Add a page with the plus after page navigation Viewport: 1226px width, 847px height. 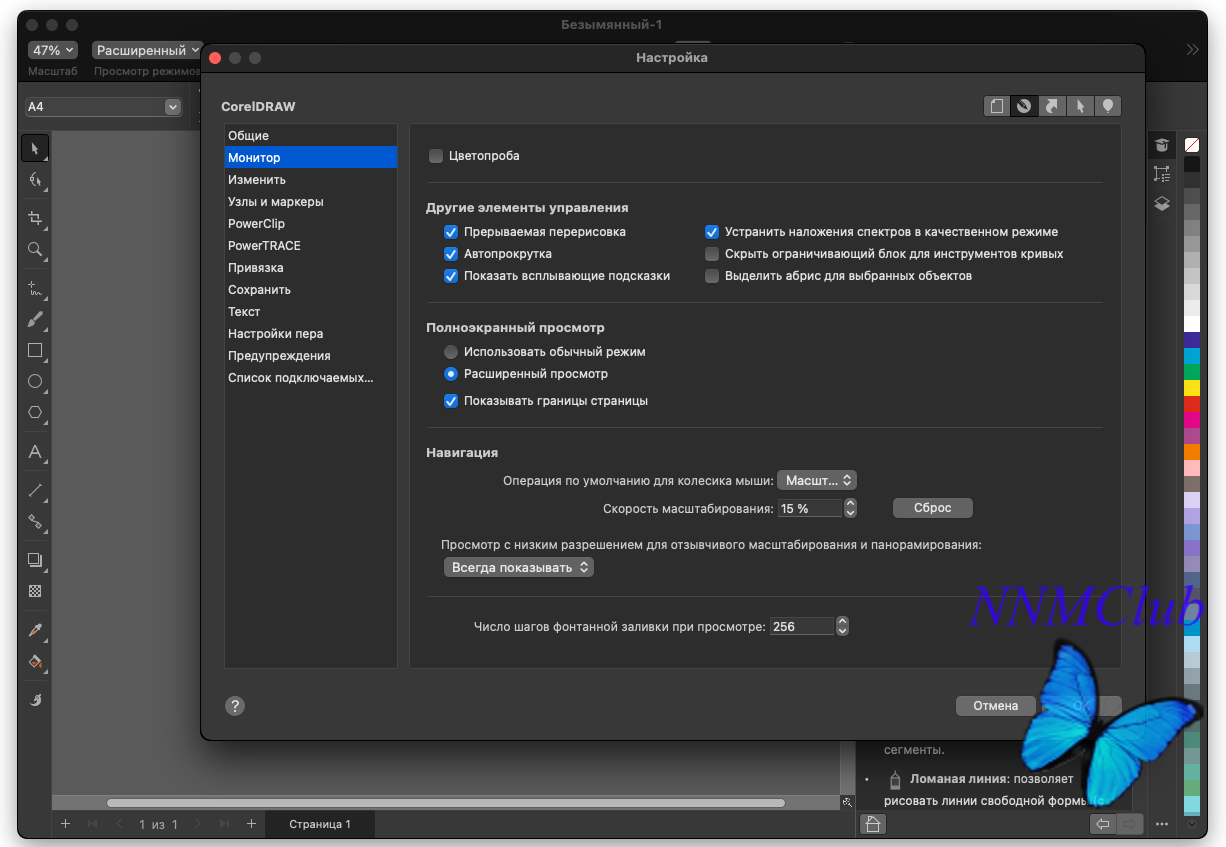coord(251,824)
